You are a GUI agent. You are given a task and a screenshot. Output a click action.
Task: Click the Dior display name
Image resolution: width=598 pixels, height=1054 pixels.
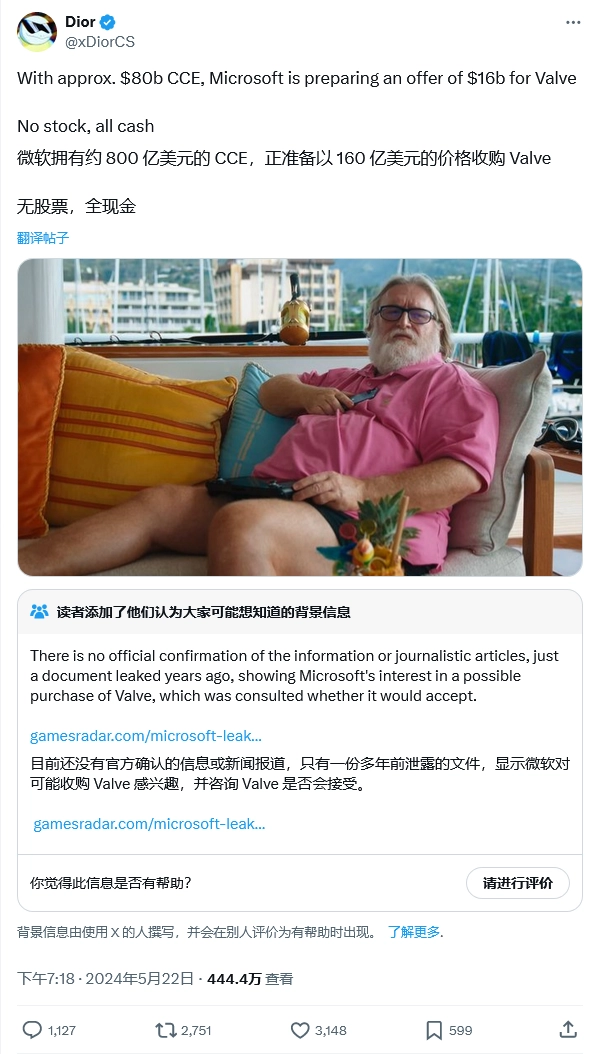coord(81,22)
